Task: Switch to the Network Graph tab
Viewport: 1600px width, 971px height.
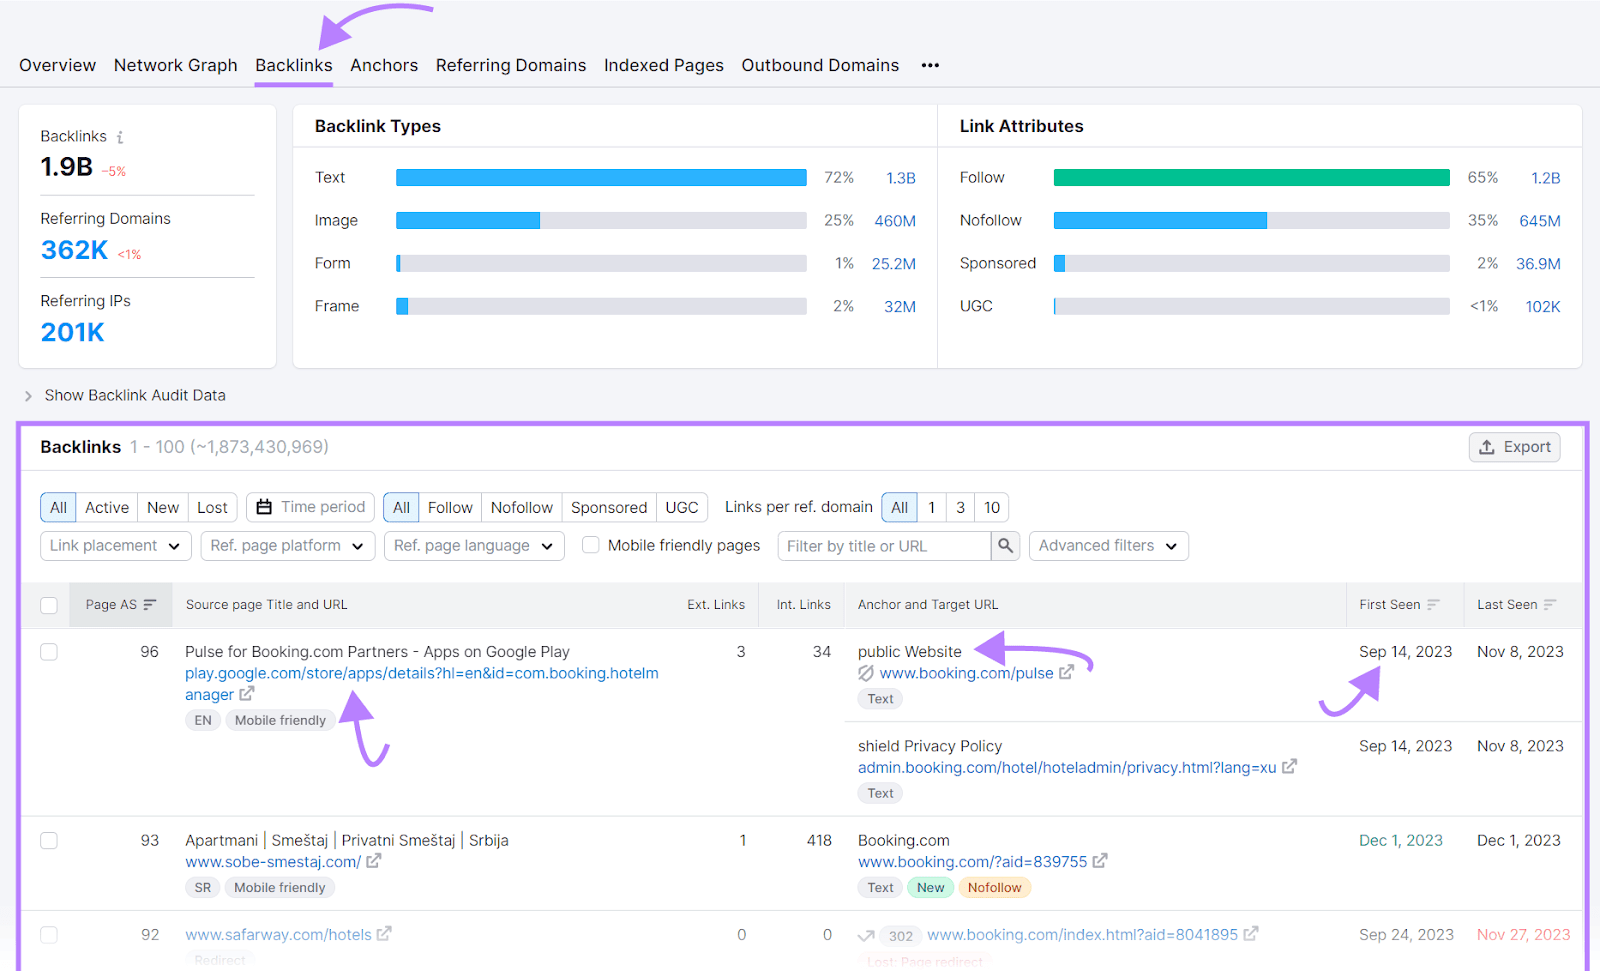Action: pyautogui.click(x=175, y=65)
